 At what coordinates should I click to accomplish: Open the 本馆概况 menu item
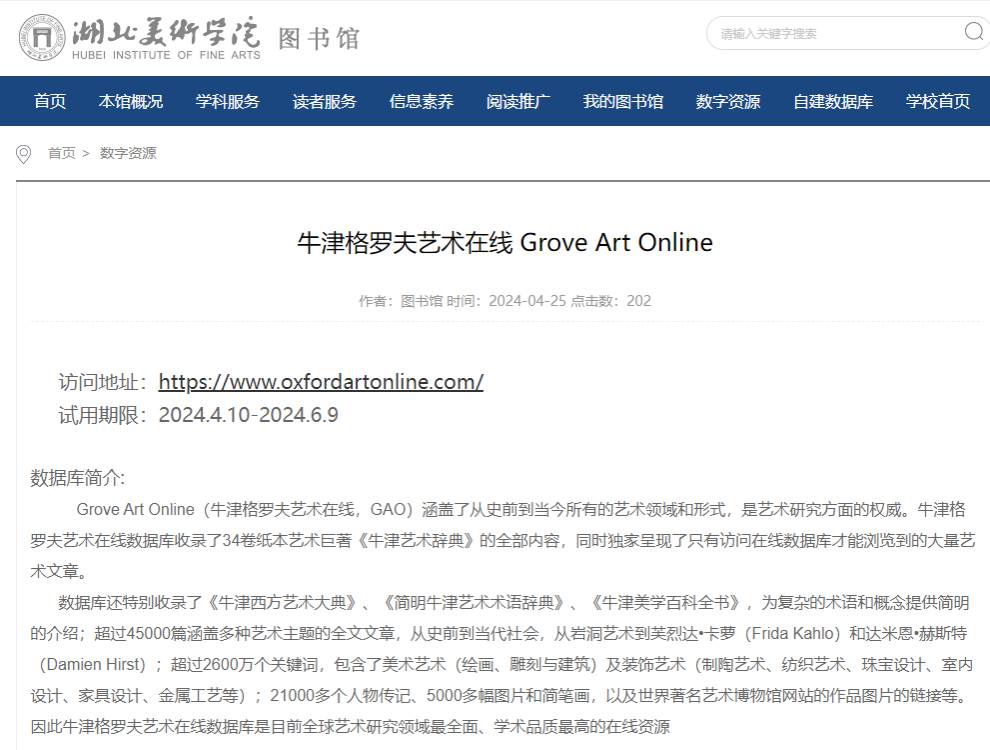point(131,101)
